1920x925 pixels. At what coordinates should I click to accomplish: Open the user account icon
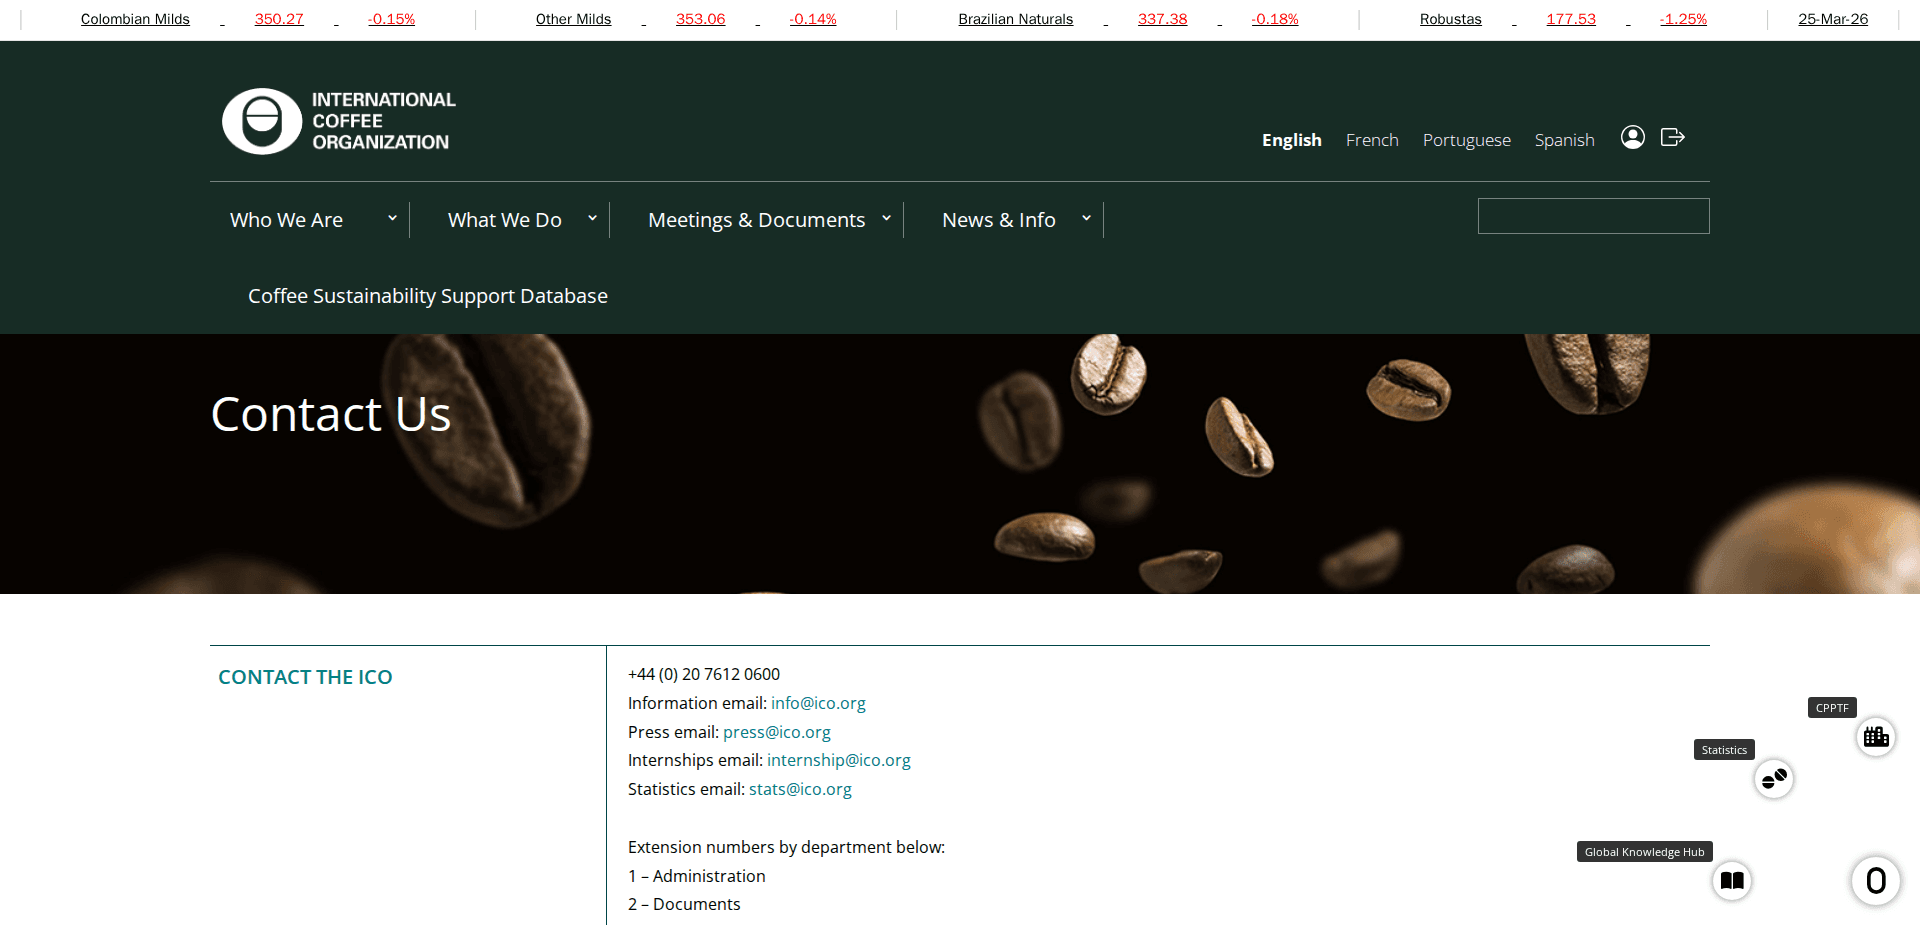point(1632,138)
